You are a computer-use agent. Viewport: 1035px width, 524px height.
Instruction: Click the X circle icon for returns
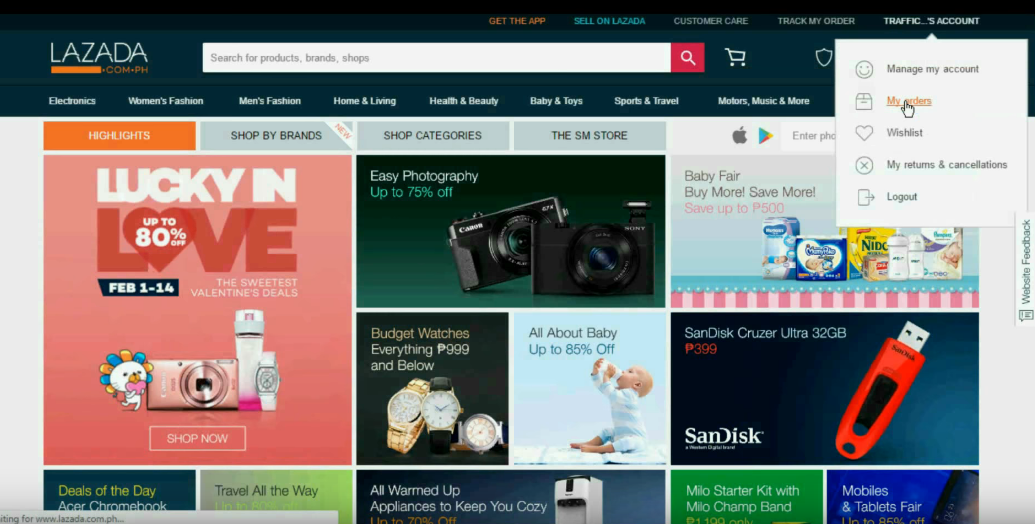click(864, 165)
